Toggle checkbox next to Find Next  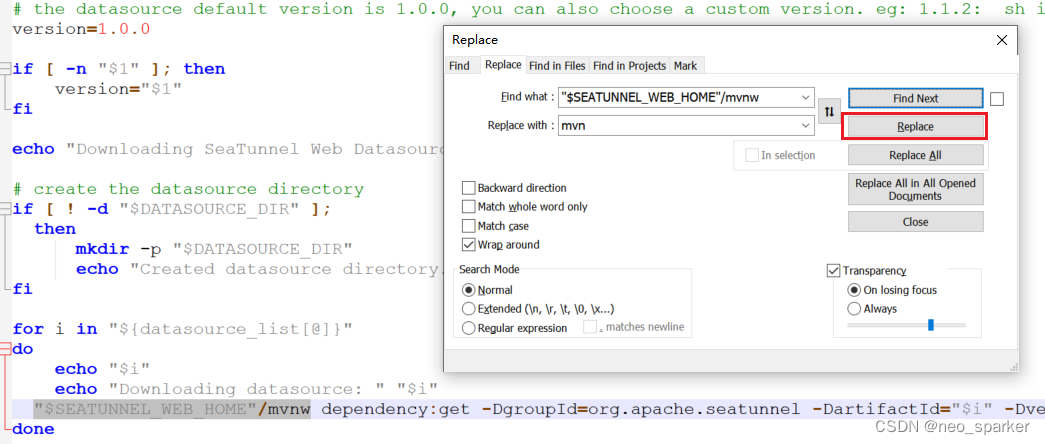coord(996,99)
